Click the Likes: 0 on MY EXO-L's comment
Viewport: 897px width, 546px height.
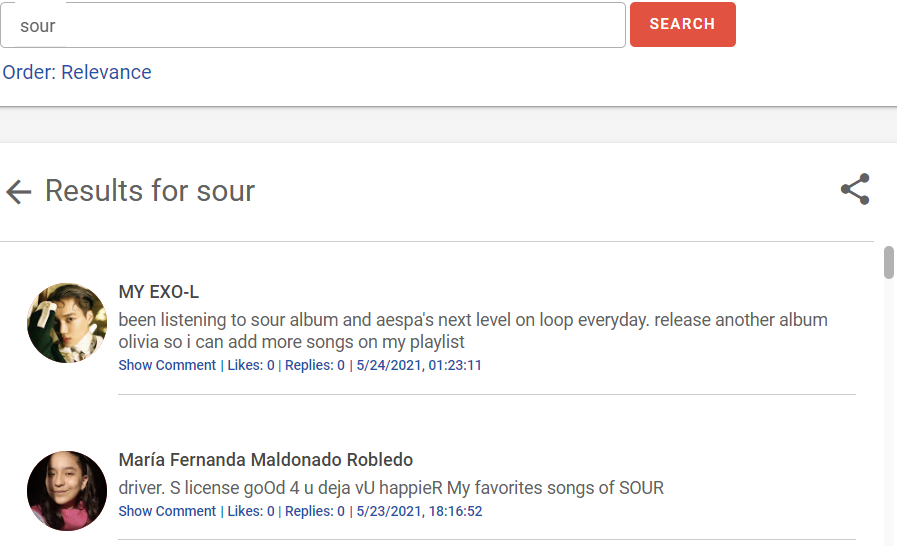coord(251,365)
